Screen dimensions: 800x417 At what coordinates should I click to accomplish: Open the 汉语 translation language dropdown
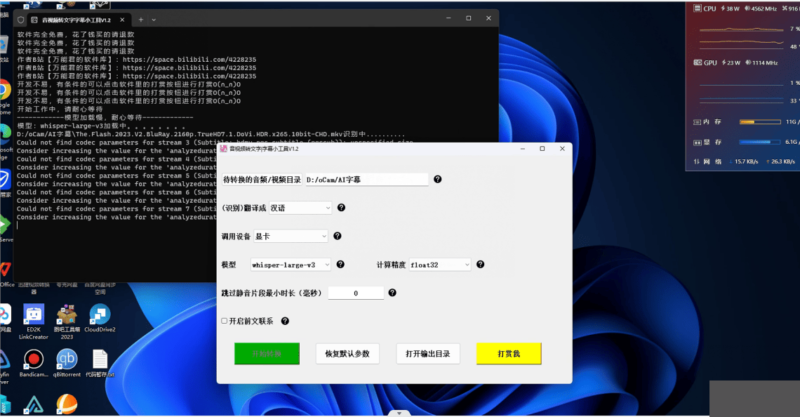(x=301, y=208)
